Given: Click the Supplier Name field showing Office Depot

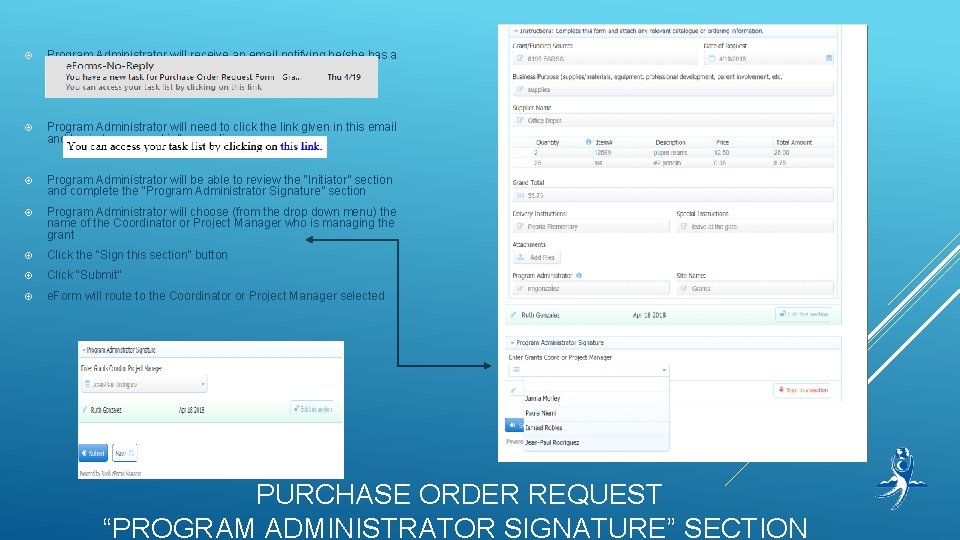Looking at the screenshot, I should click(672, 121).
